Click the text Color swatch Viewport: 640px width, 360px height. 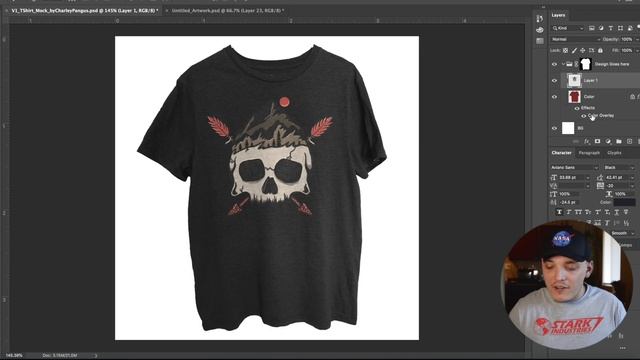coord(624,202)
